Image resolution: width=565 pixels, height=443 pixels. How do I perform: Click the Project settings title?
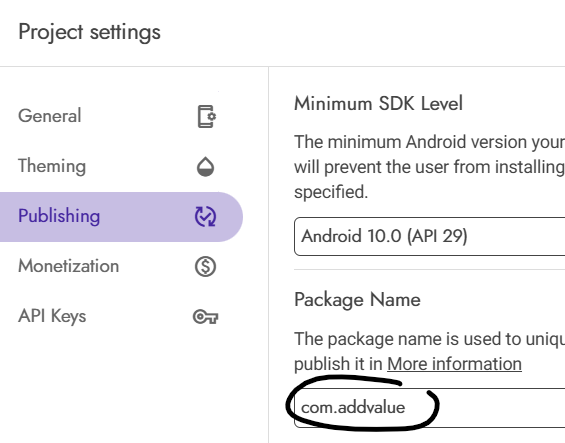click(x=89, y=32)
